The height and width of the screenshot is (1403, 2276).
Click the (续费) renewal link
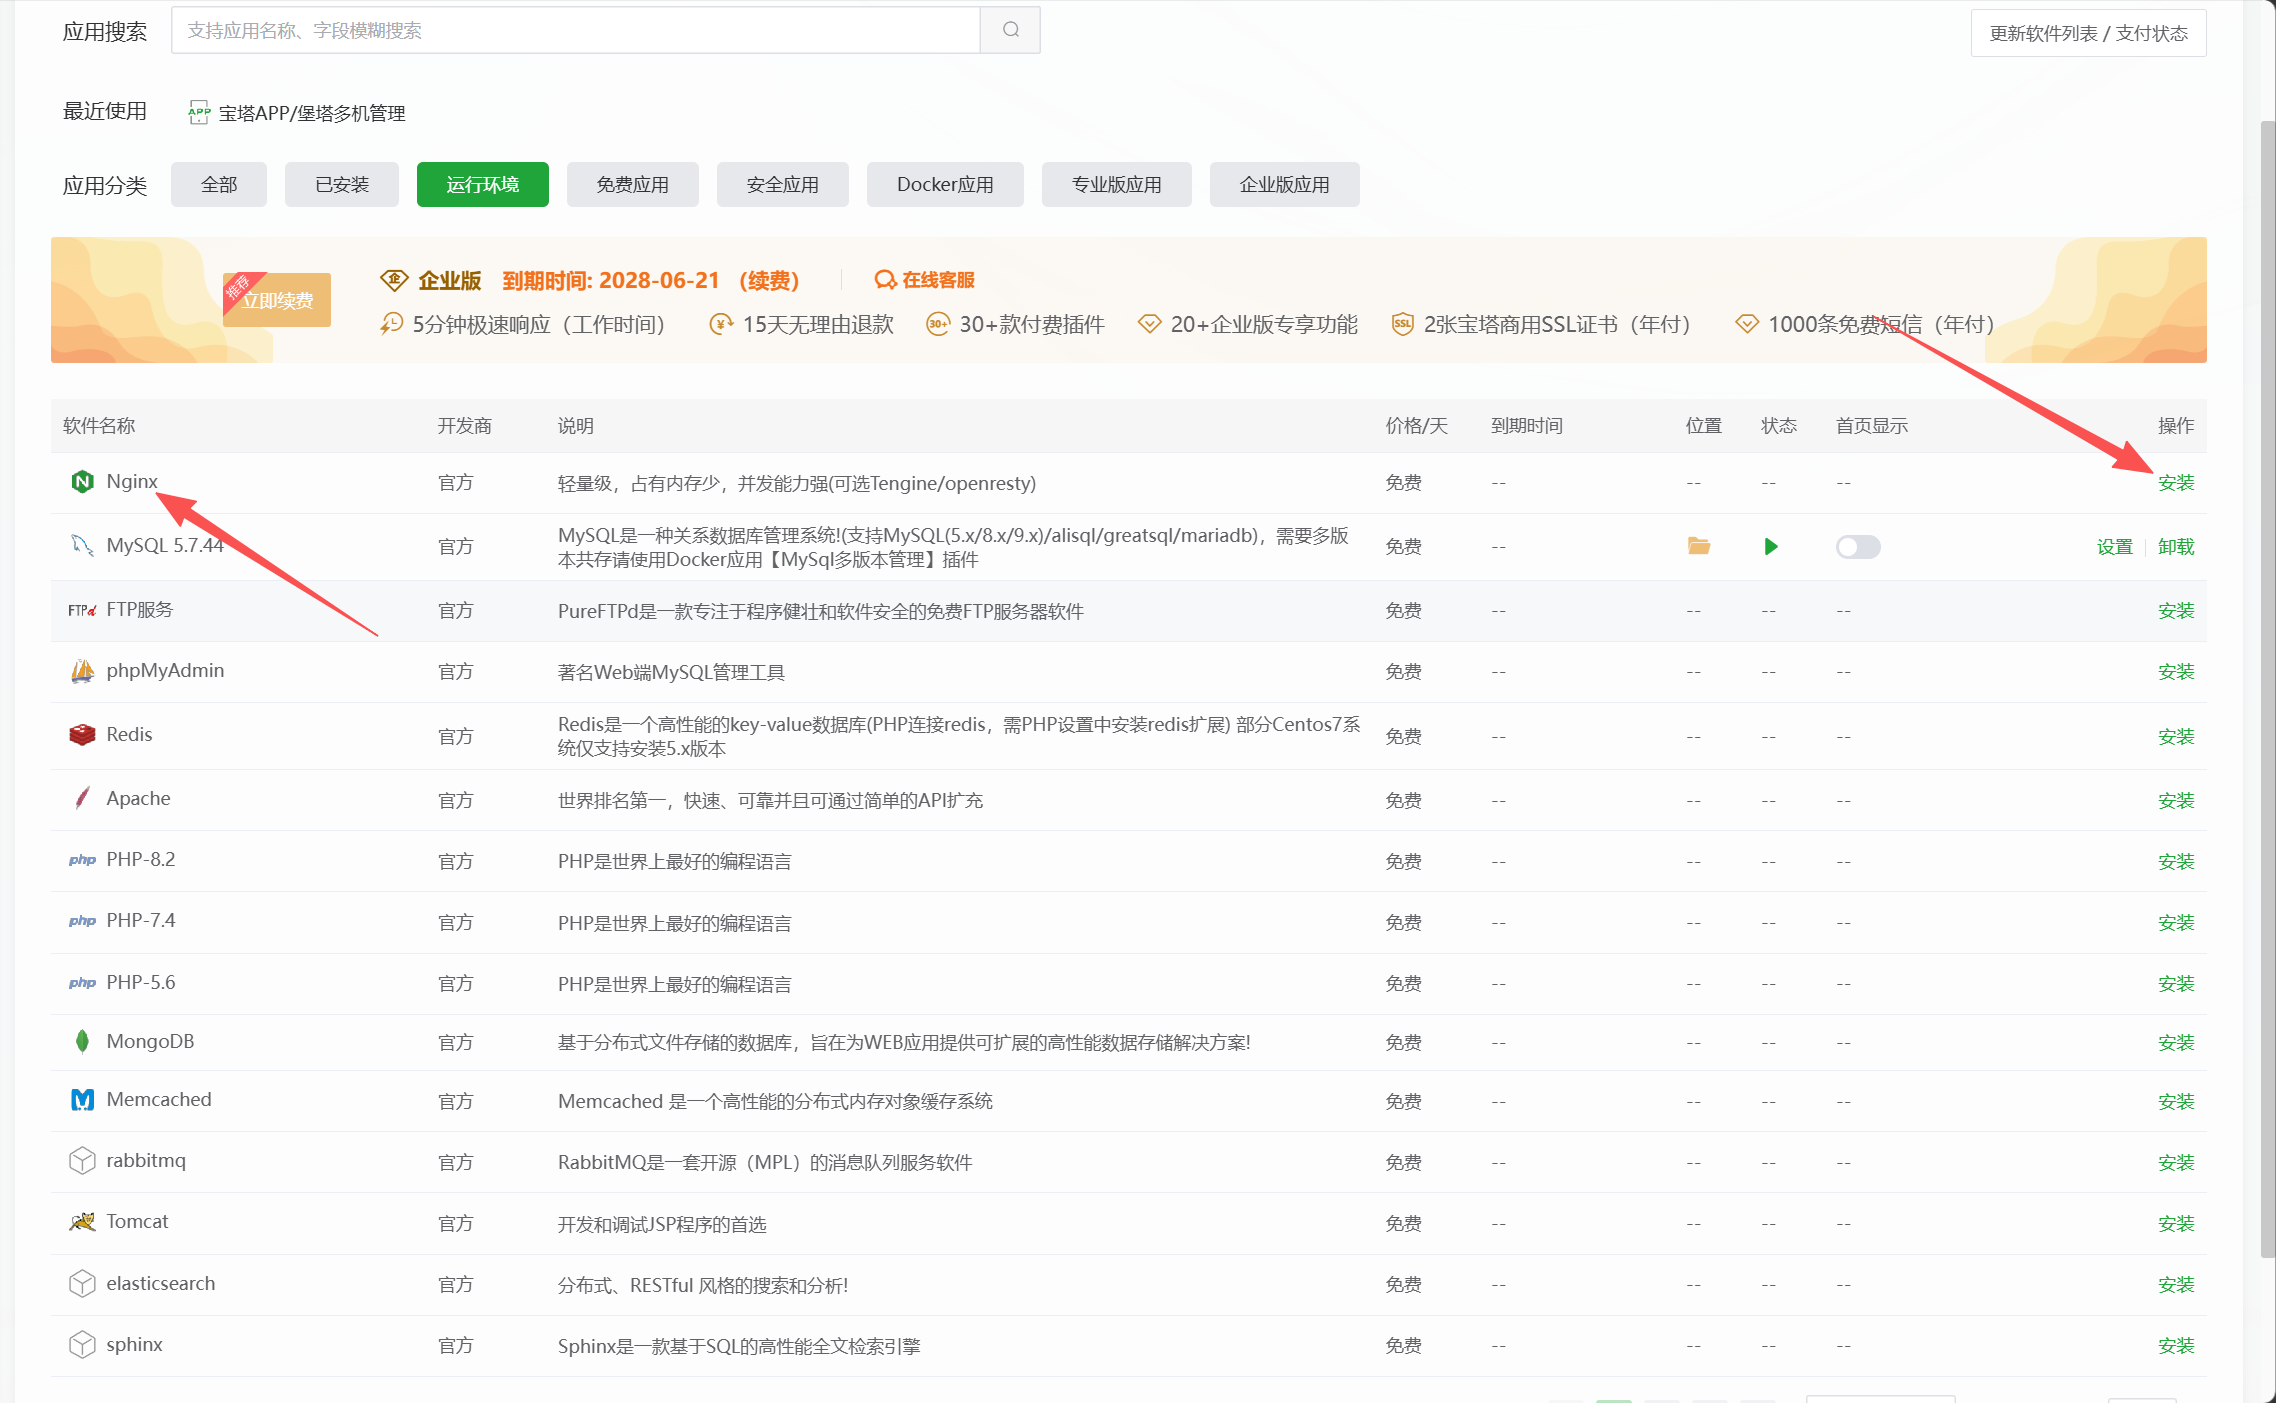[769, 281]
